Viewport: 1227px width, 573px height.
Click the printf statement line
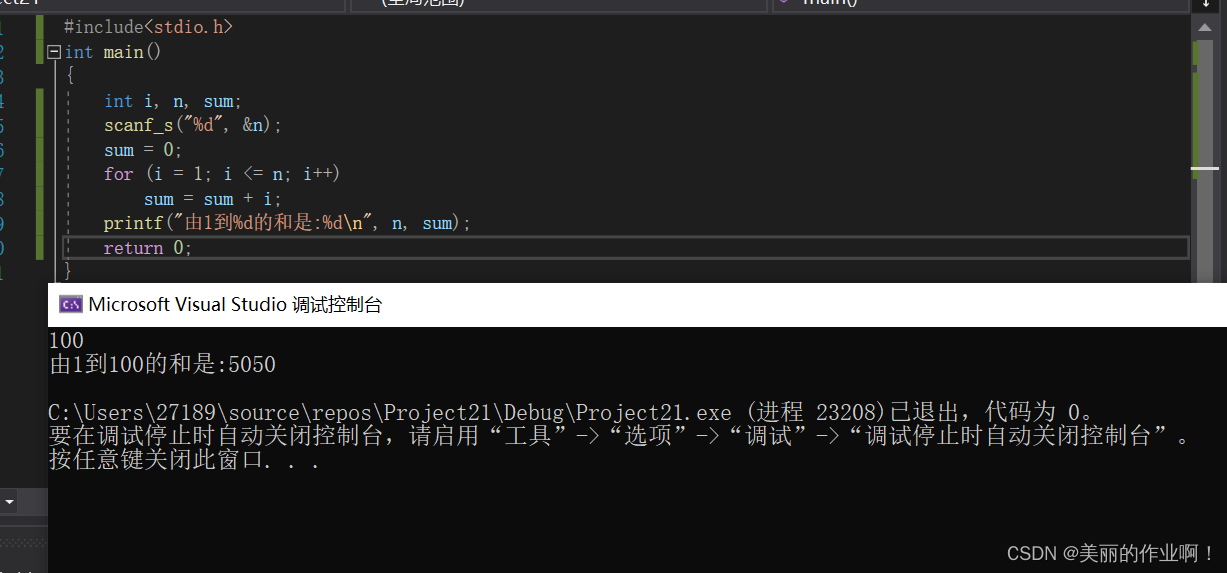(x=287, y=223)
